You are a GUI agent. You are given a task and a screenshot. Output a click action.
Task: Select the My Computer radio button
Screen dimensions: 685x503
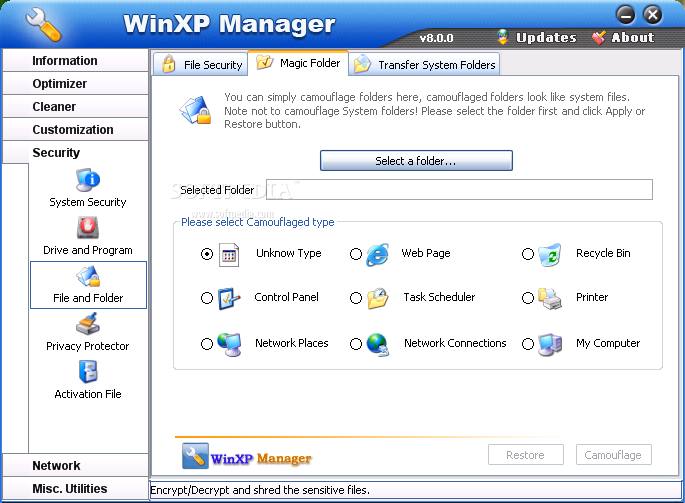528,344
